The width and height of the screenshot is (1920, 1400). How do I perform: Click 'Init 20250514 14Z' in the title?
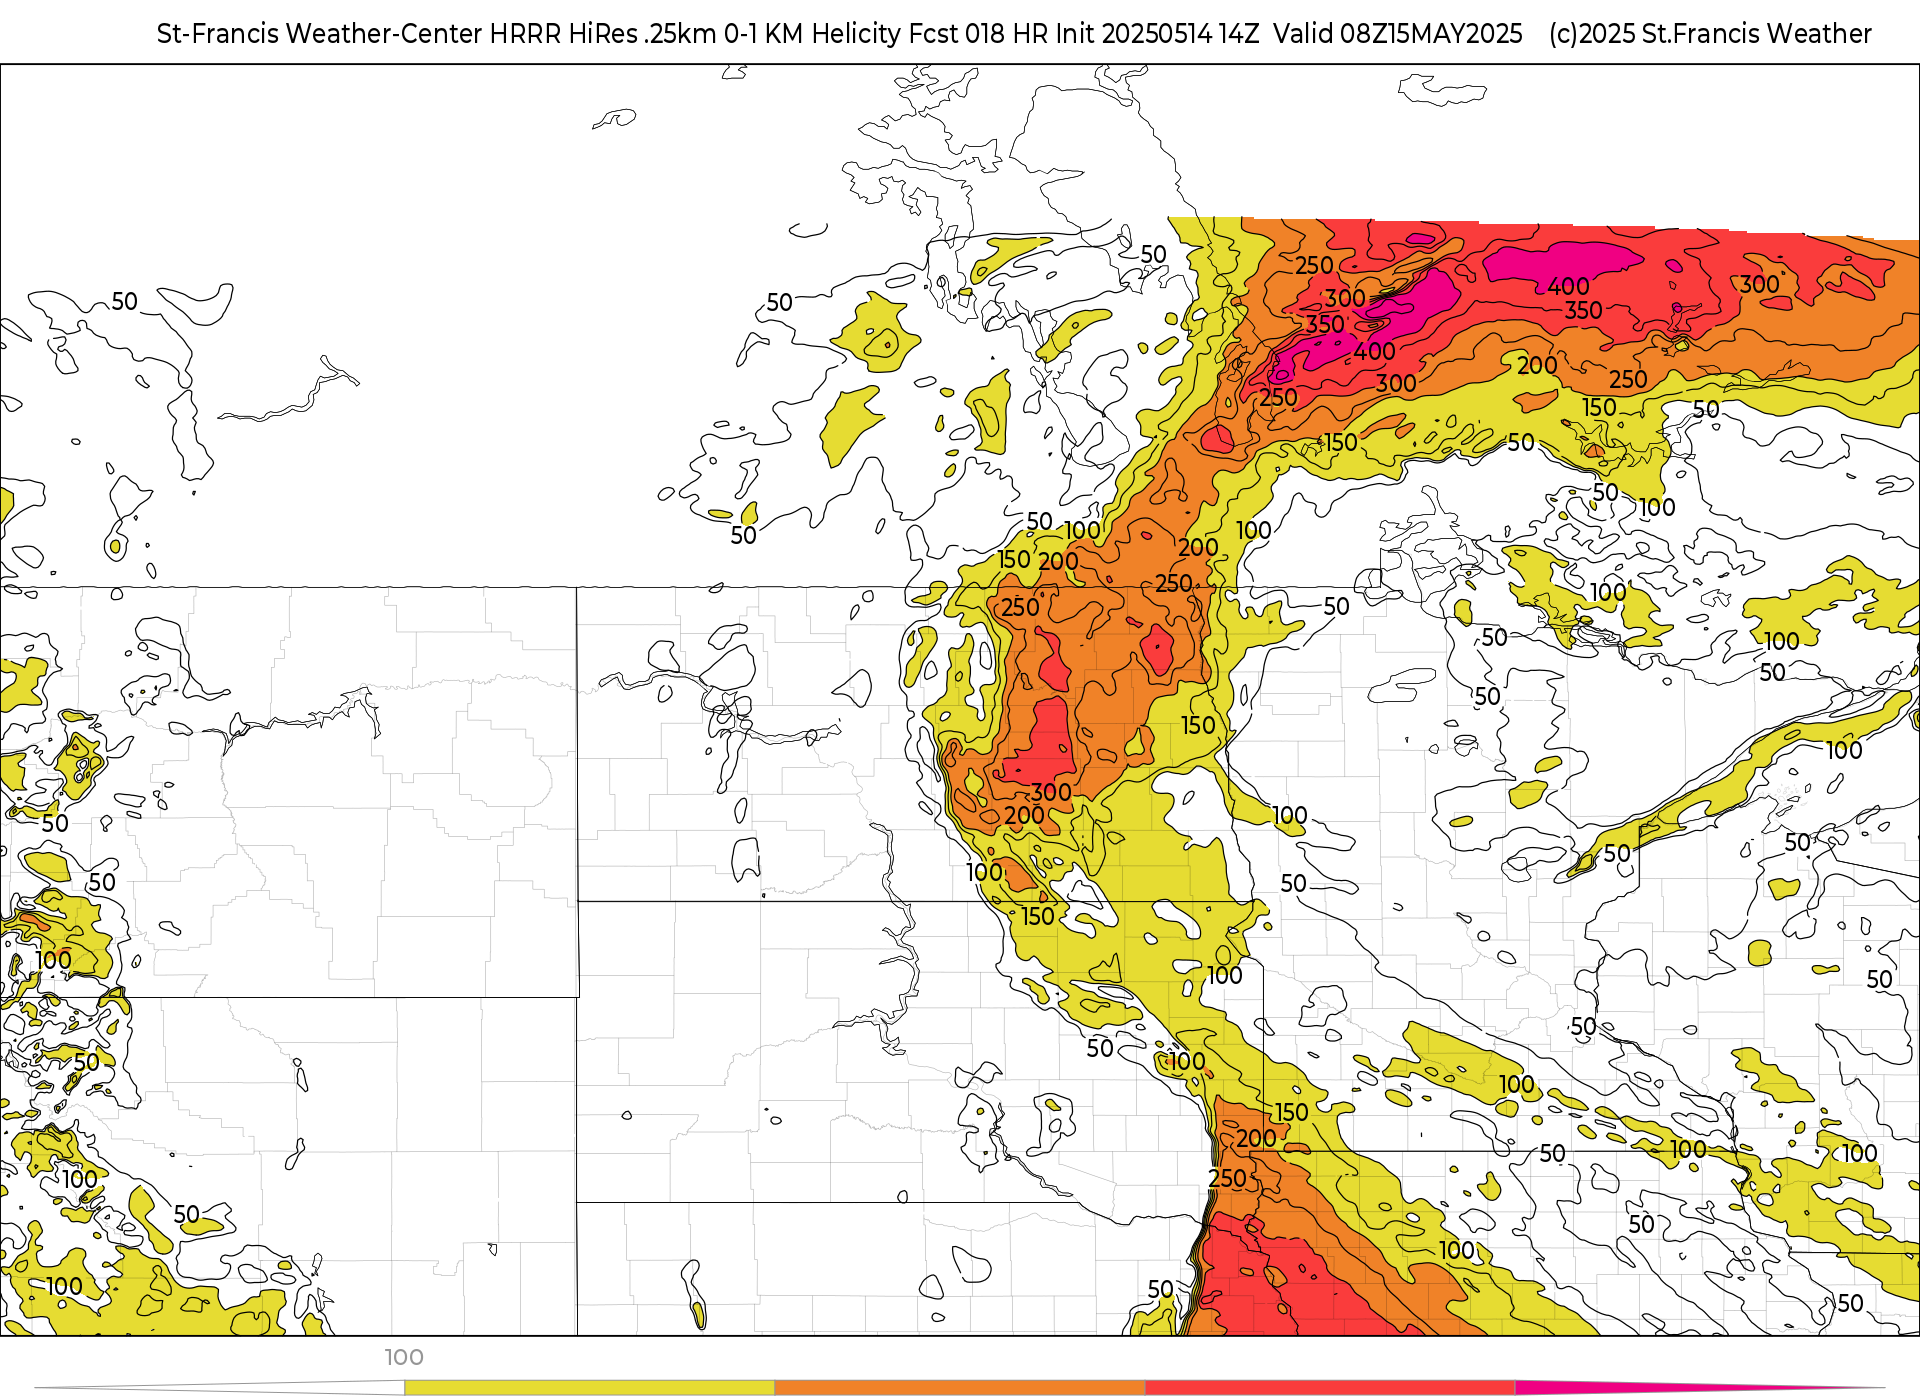[1157, 34]
